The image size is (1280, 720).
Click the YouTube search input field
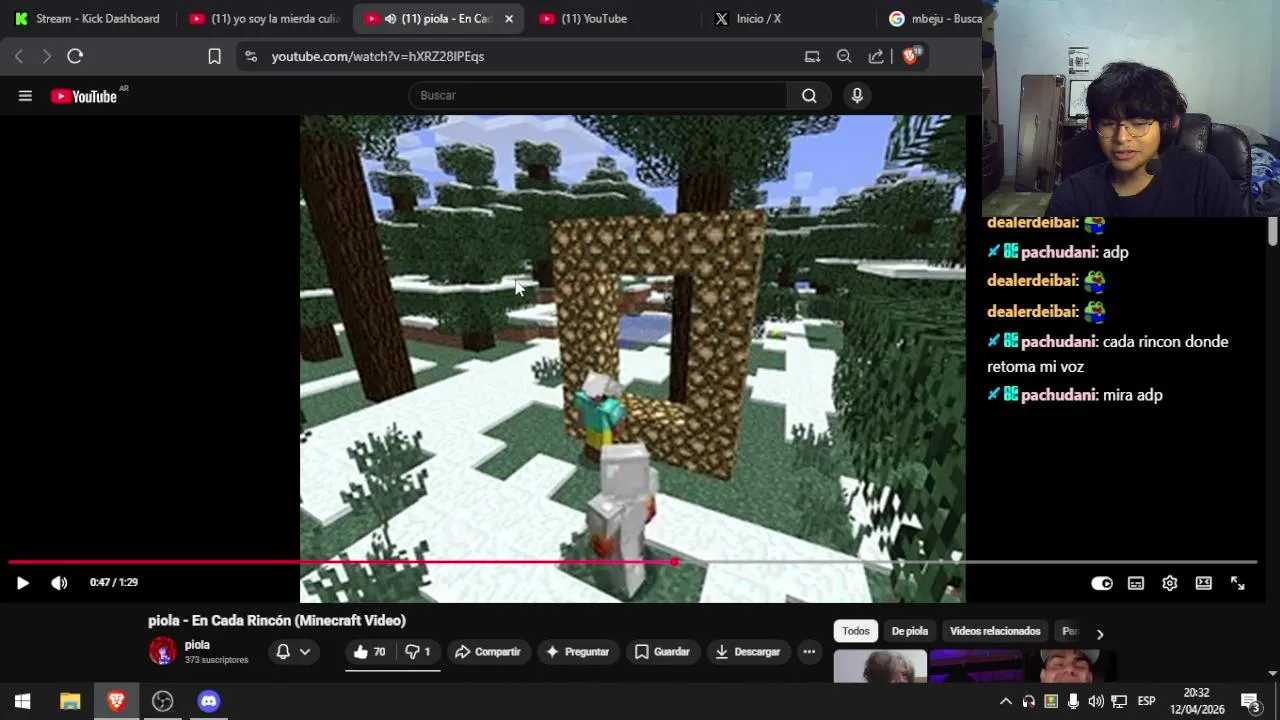[x=598, y=95]
